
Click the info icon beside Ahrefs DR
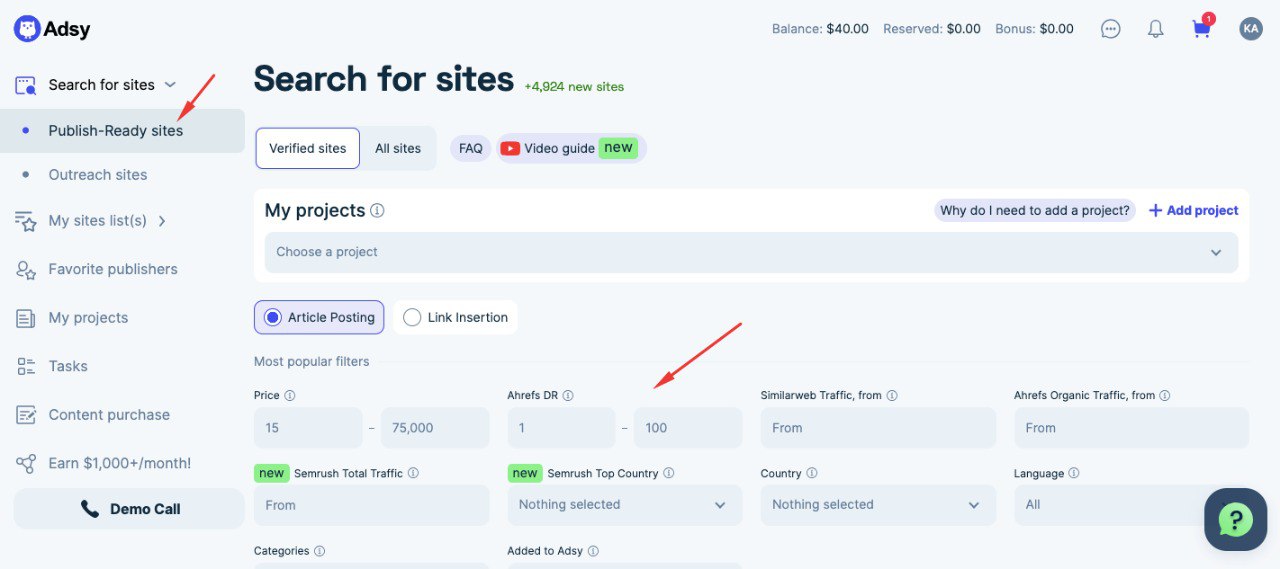pos(568,396)
